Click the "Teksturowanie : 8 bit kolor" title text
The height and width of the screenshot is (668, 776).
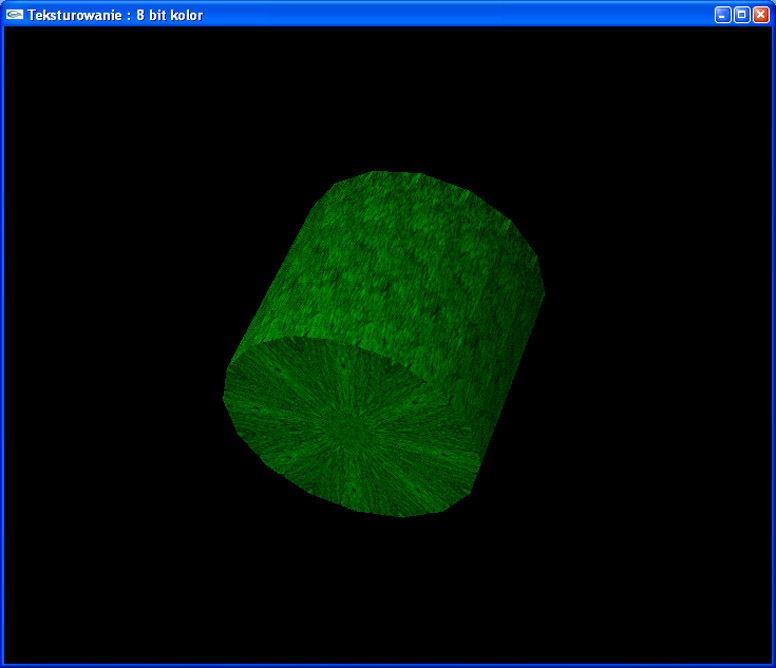point(115,15)
